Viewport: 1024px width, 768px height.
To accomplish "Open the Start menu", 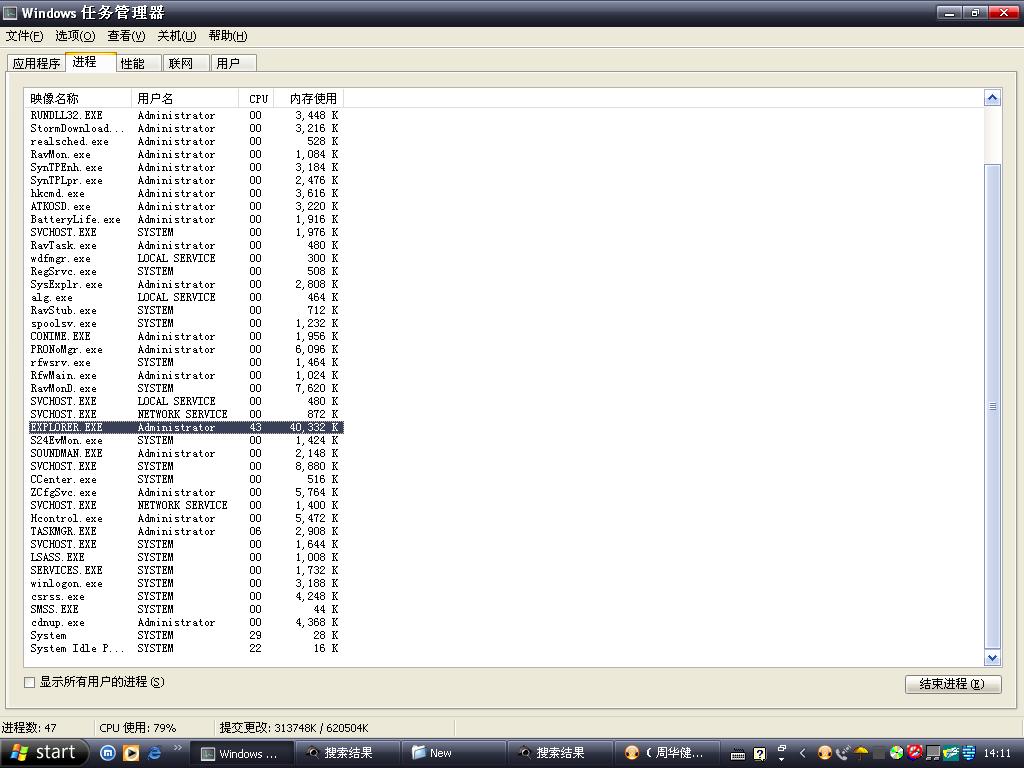I will point(42,753).
